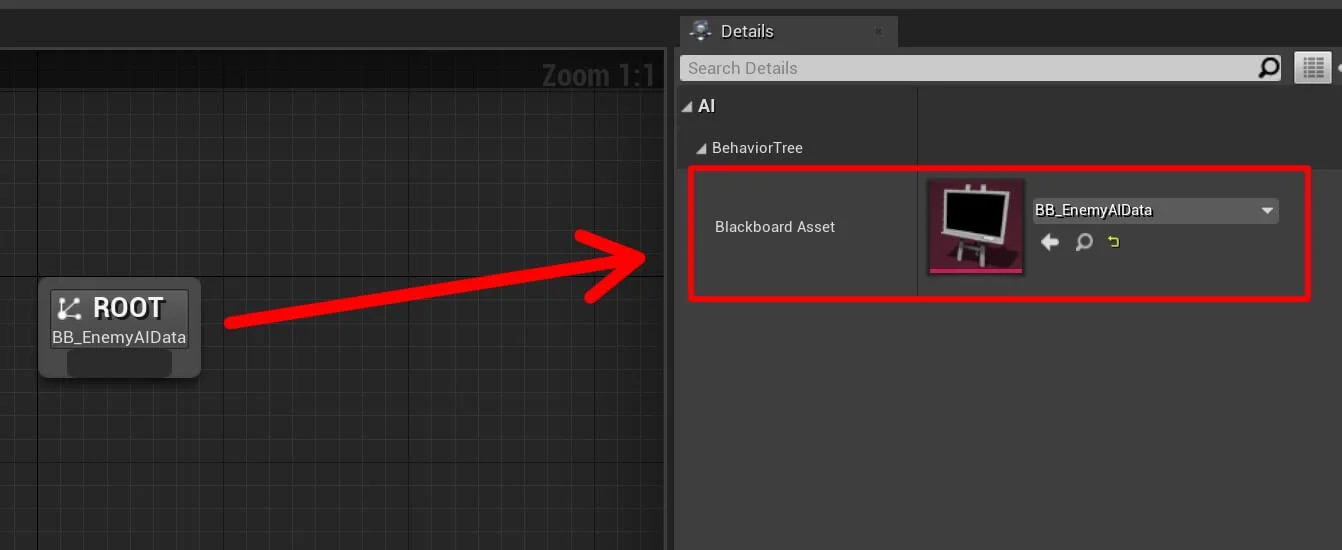Image resolution: width=1342 pixels, height=550 pixels.
Task: Click the ROOT node output pin
Action: (x=119, y=363)
